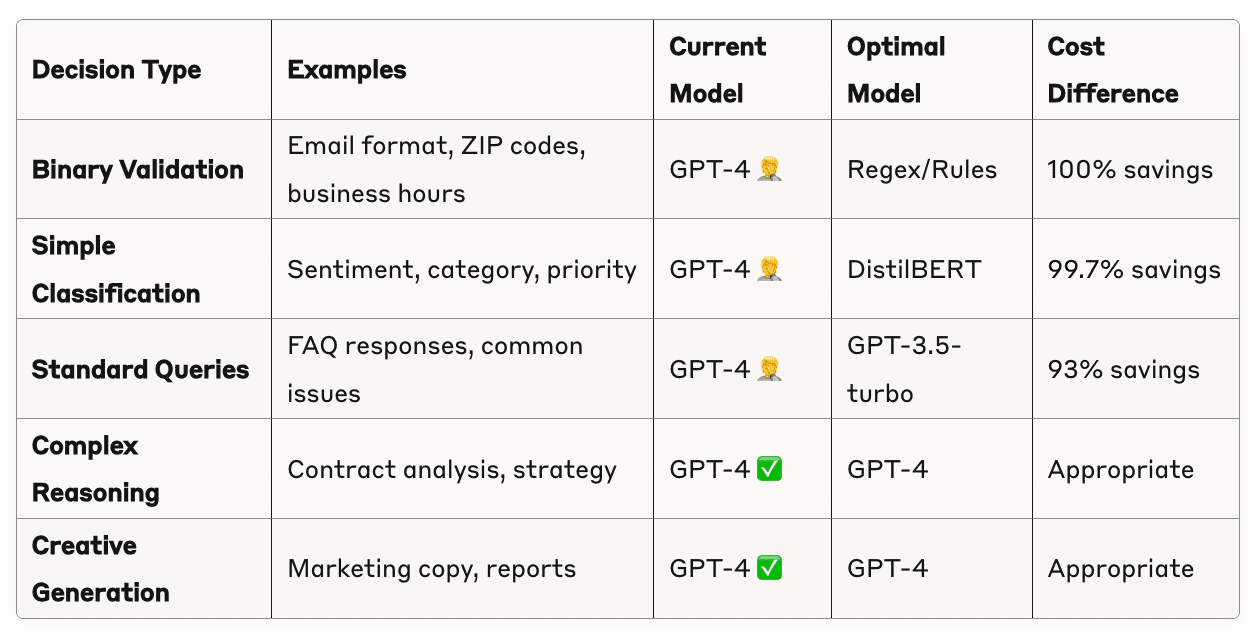
Task: Select the Examples column header
Action: (347, 70)
